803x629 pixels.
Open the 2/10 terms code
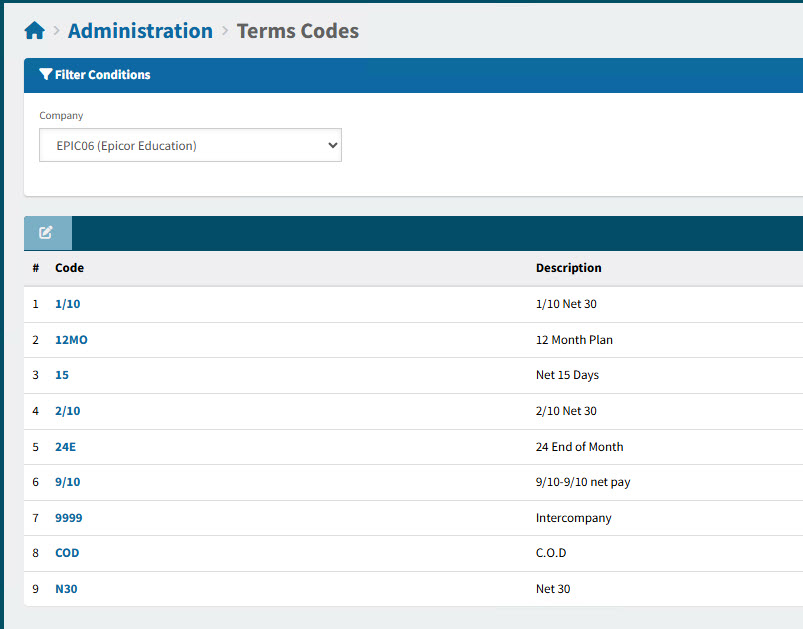[x=67, y=411]
